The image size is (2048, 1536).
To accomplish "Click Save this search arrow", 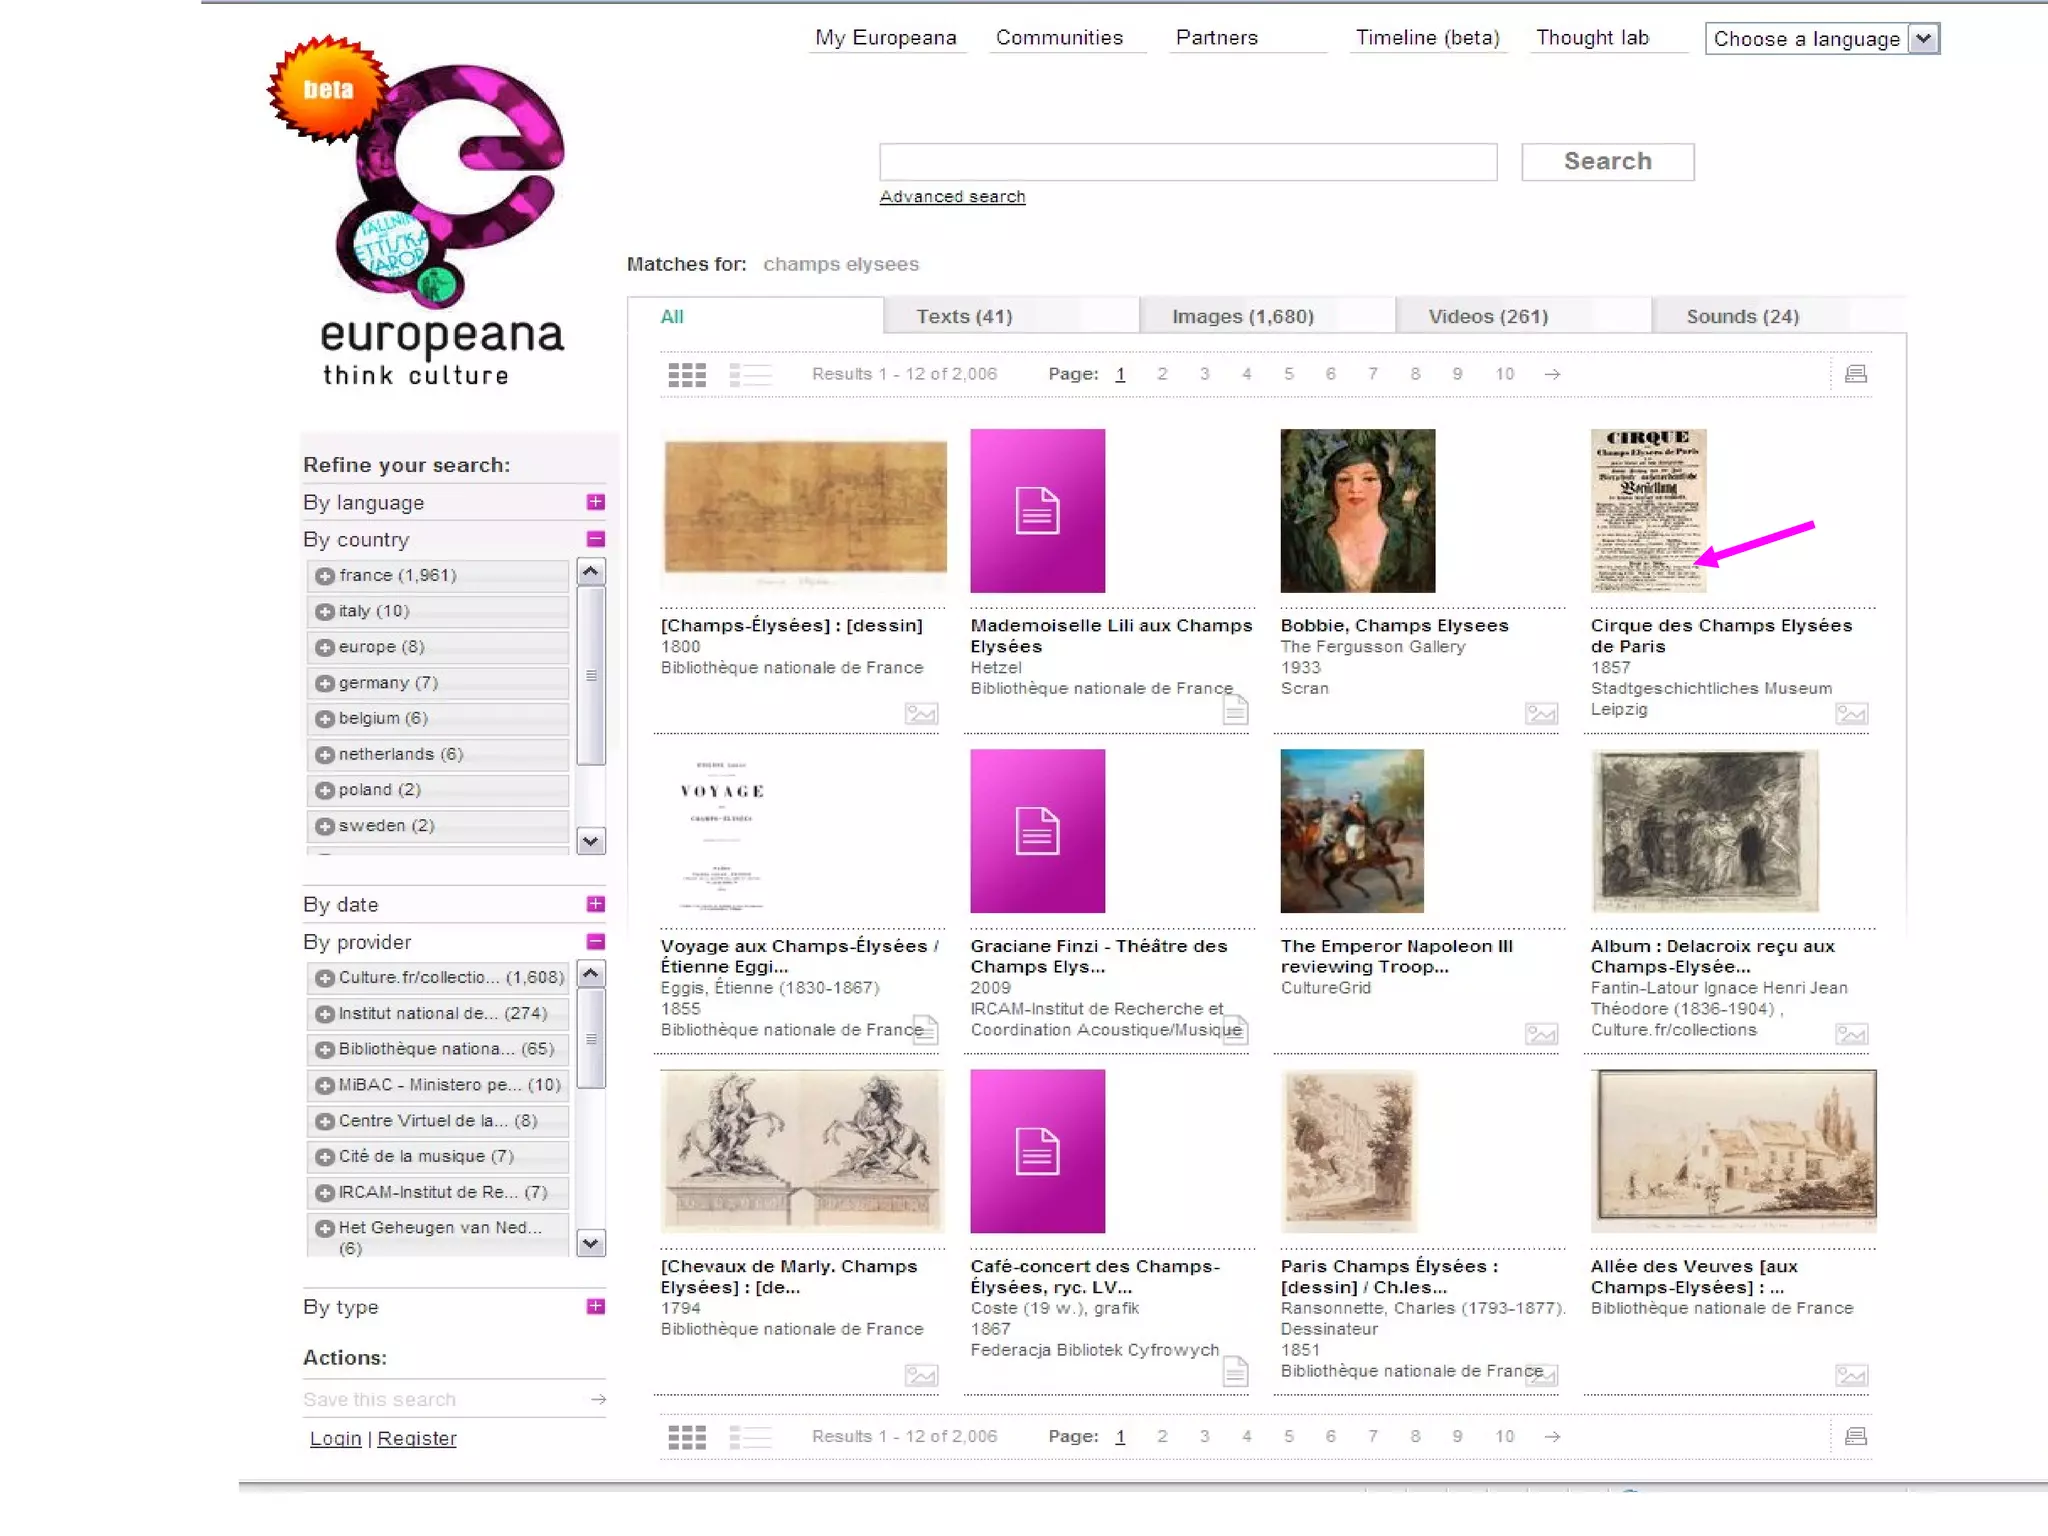I will coord(598,1399).
